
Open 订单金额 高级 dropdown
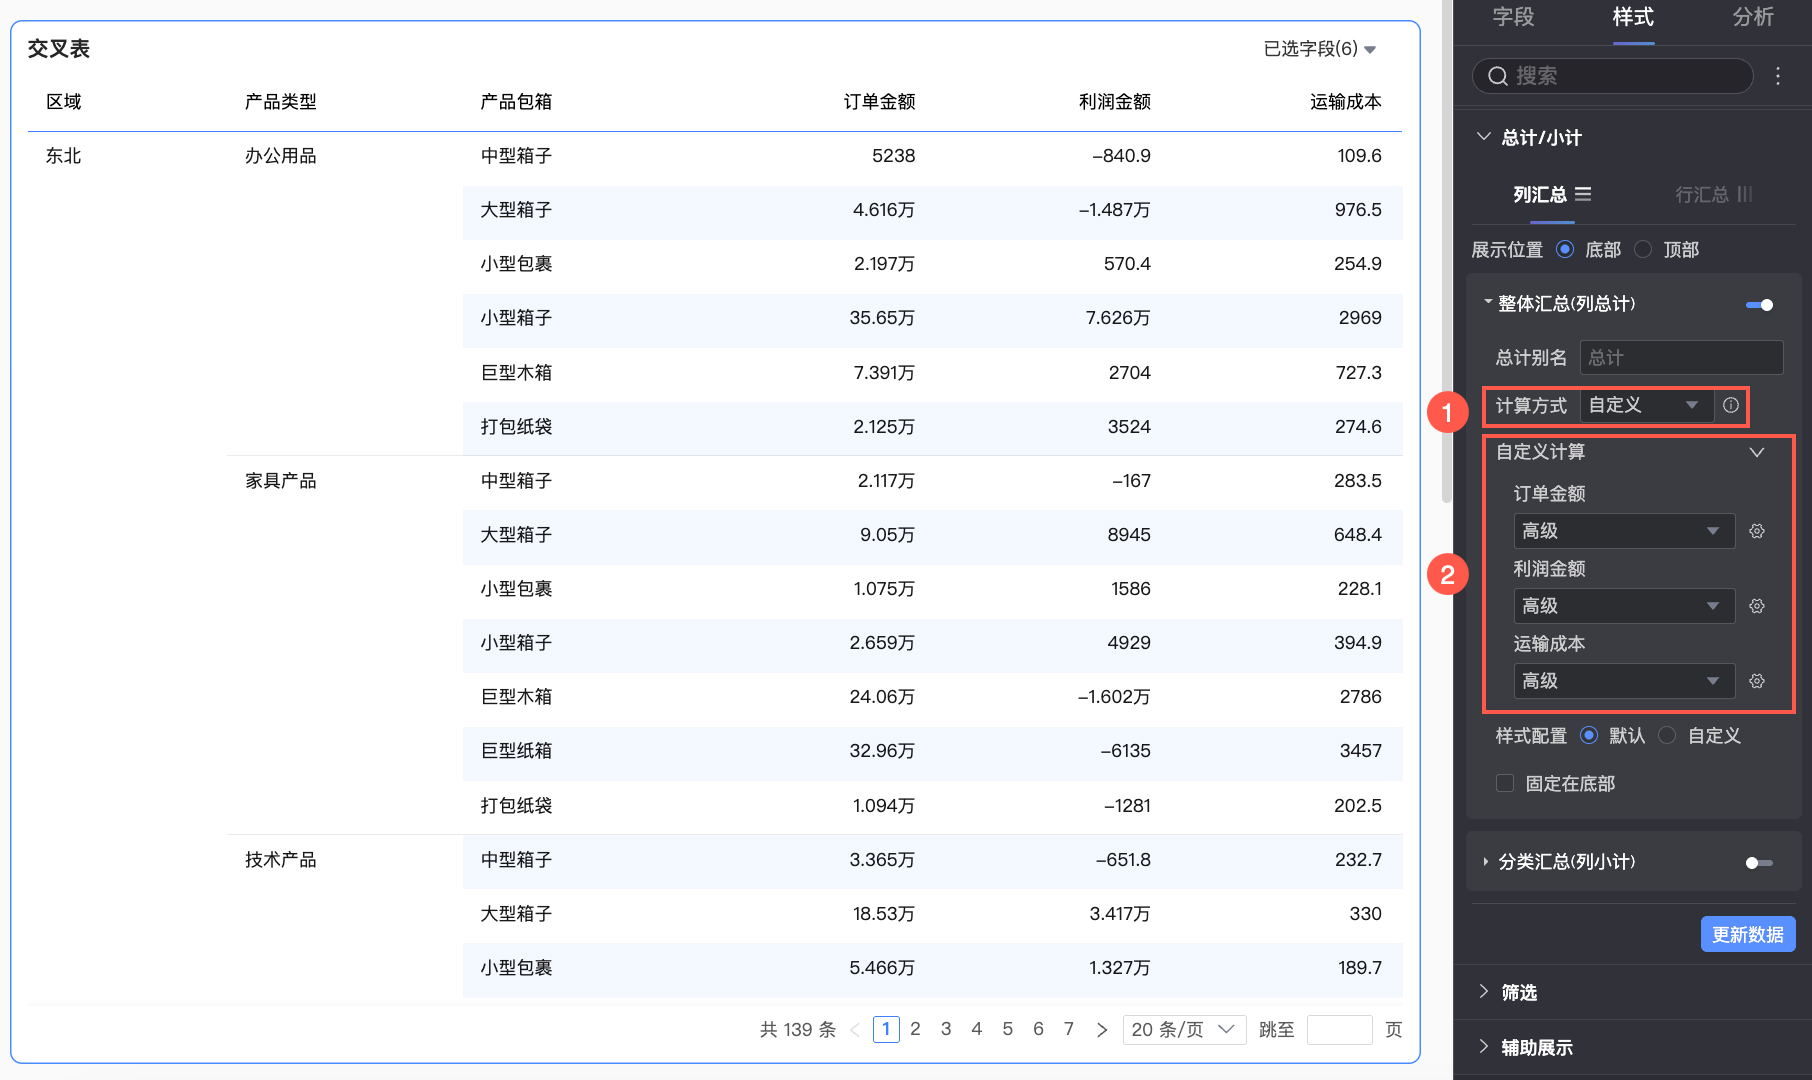point(1624,531)
